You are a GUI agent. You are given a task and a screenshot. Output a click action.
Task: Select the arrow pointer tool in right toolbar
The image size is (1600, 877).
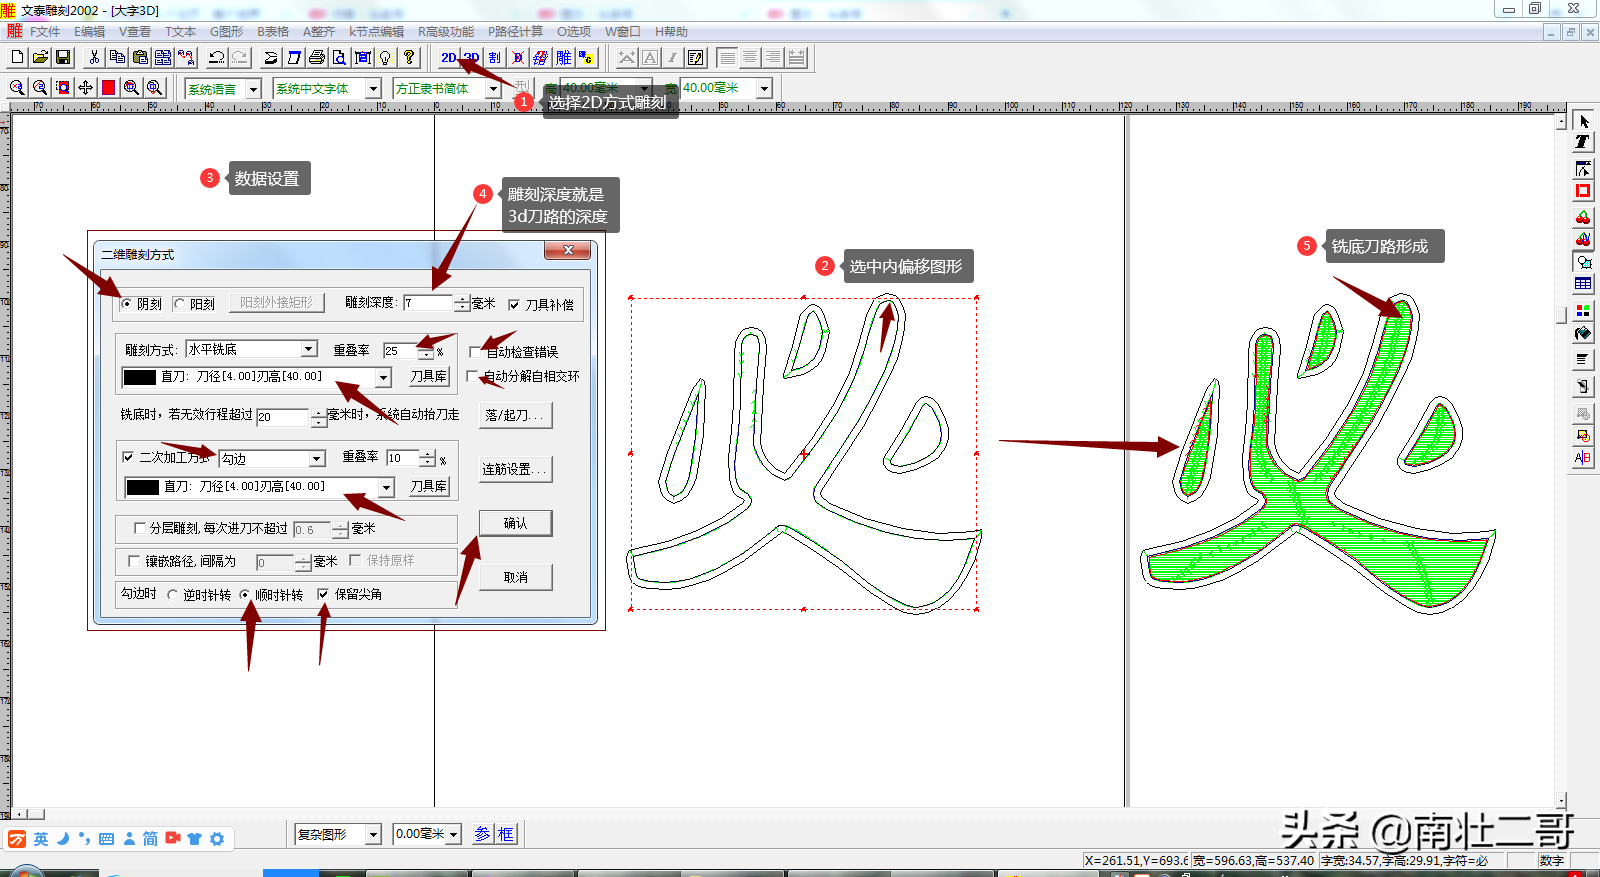(x=1583, y=121)
